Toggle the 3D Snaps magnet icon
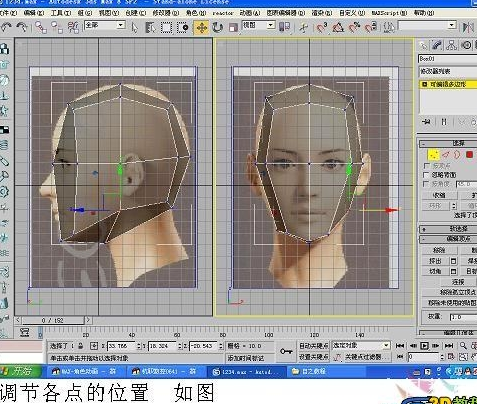 click(x=321, y=27)
